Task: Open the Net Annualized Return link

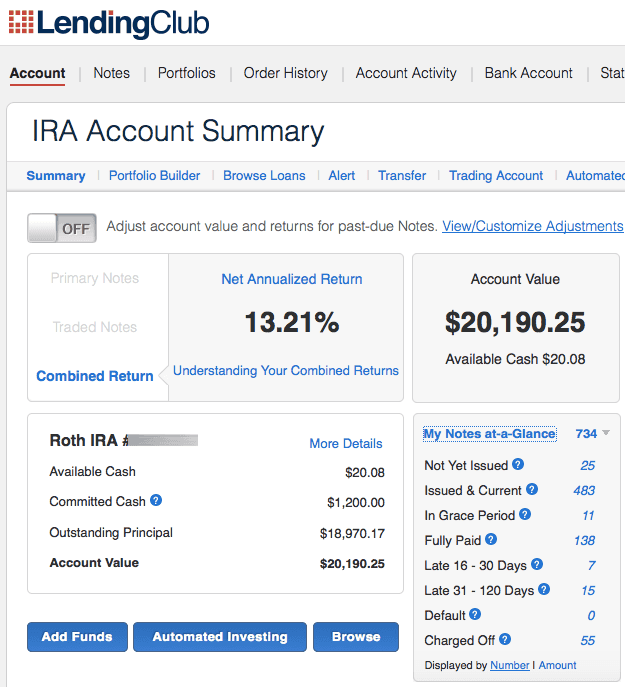Action: (x=292, y=279)
